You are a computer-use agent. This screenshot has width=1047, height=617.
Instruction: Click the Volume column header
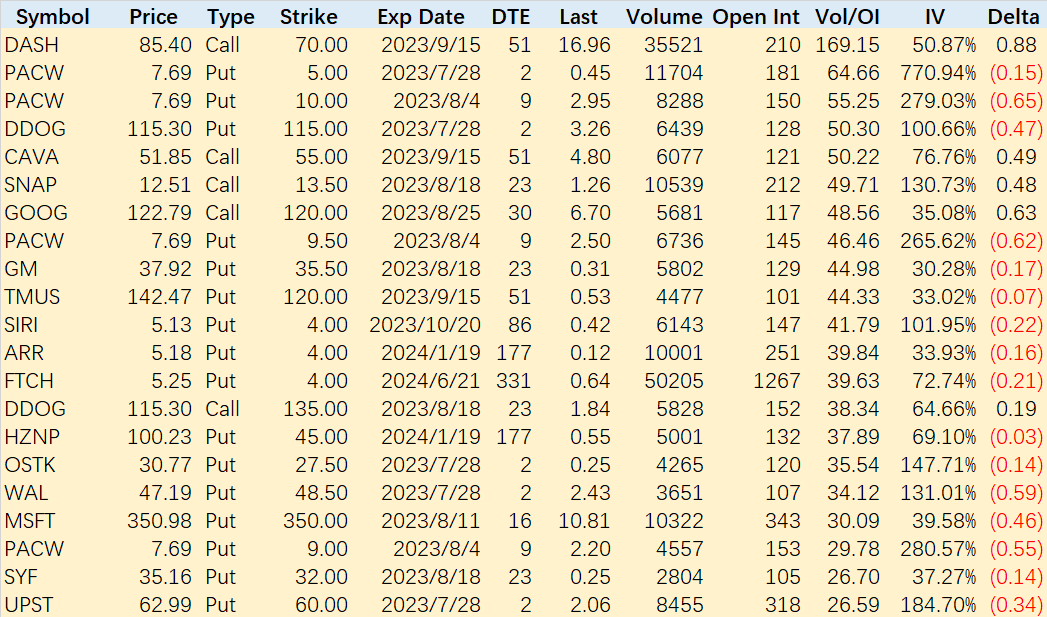pos(664,17)
